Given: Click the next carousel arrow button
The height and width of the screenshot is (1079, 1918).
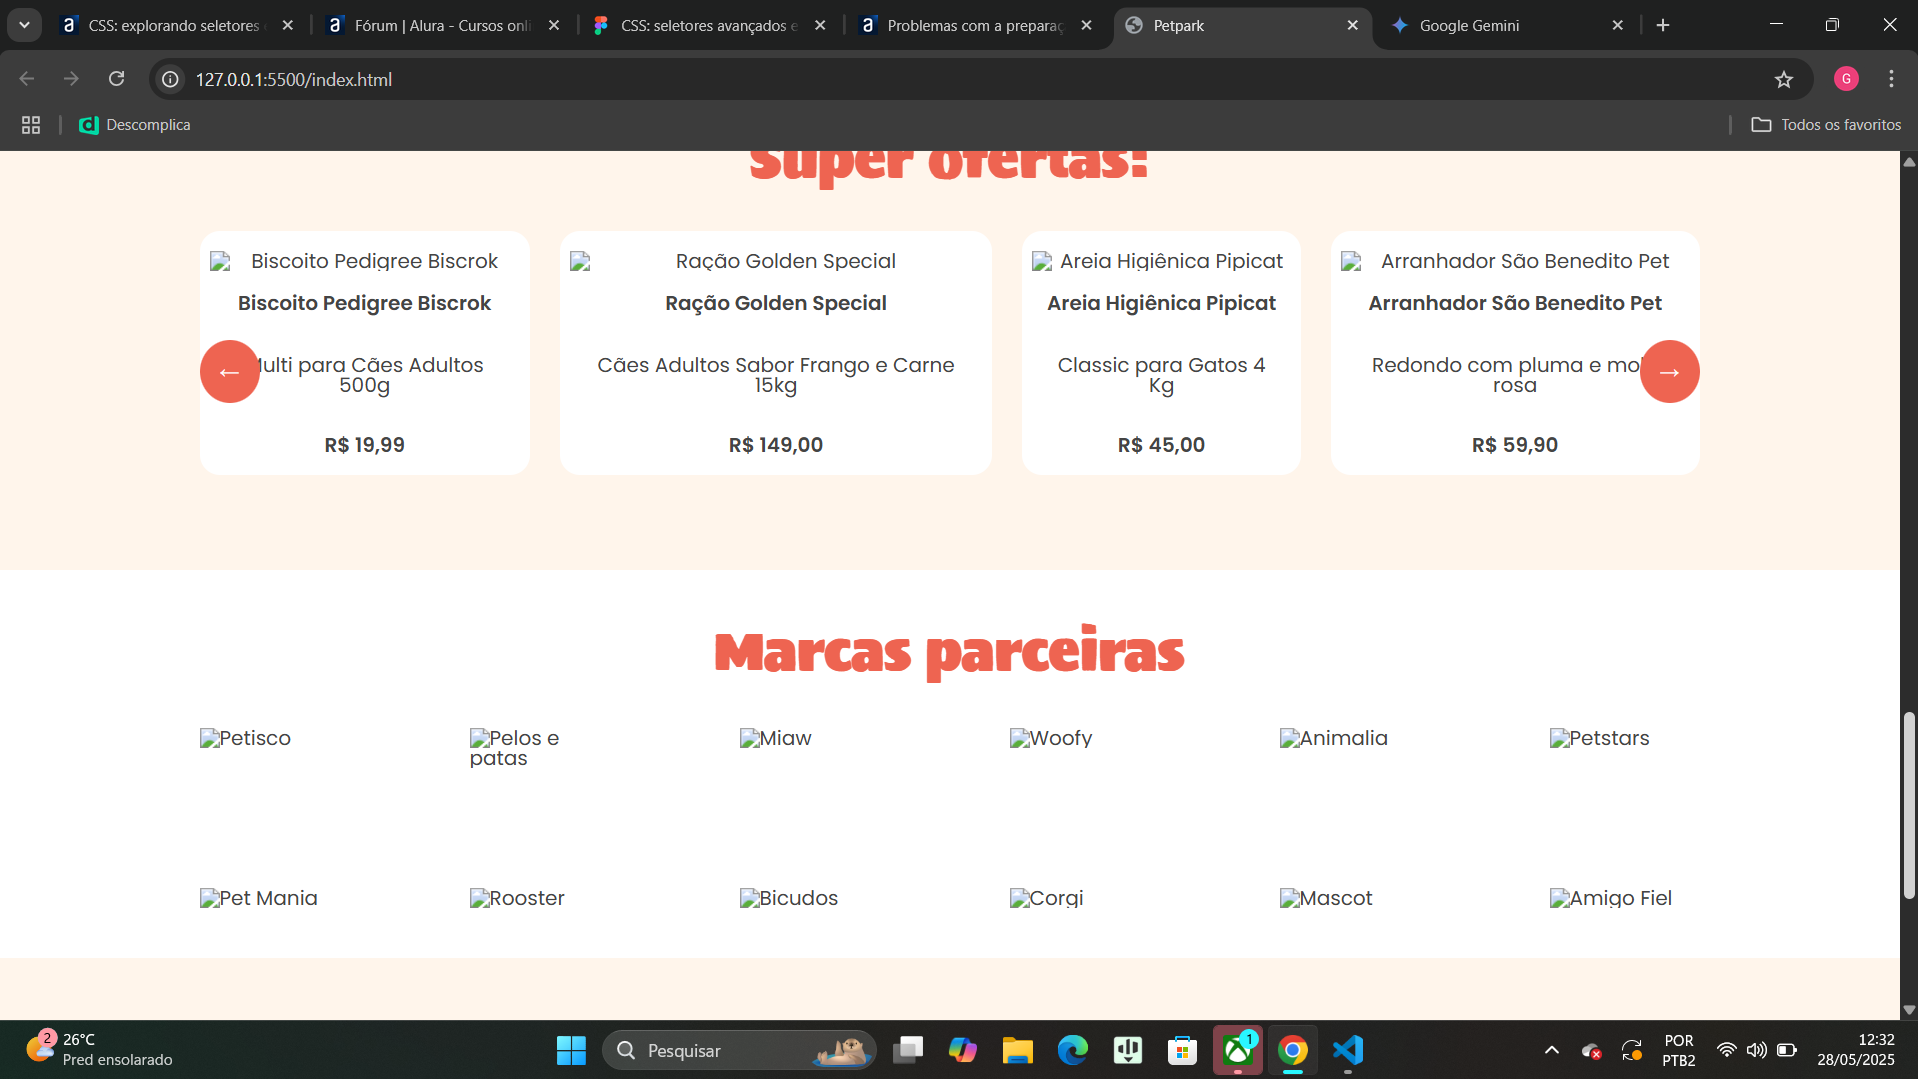Looking at the screenshot, I should (1669, 372).
